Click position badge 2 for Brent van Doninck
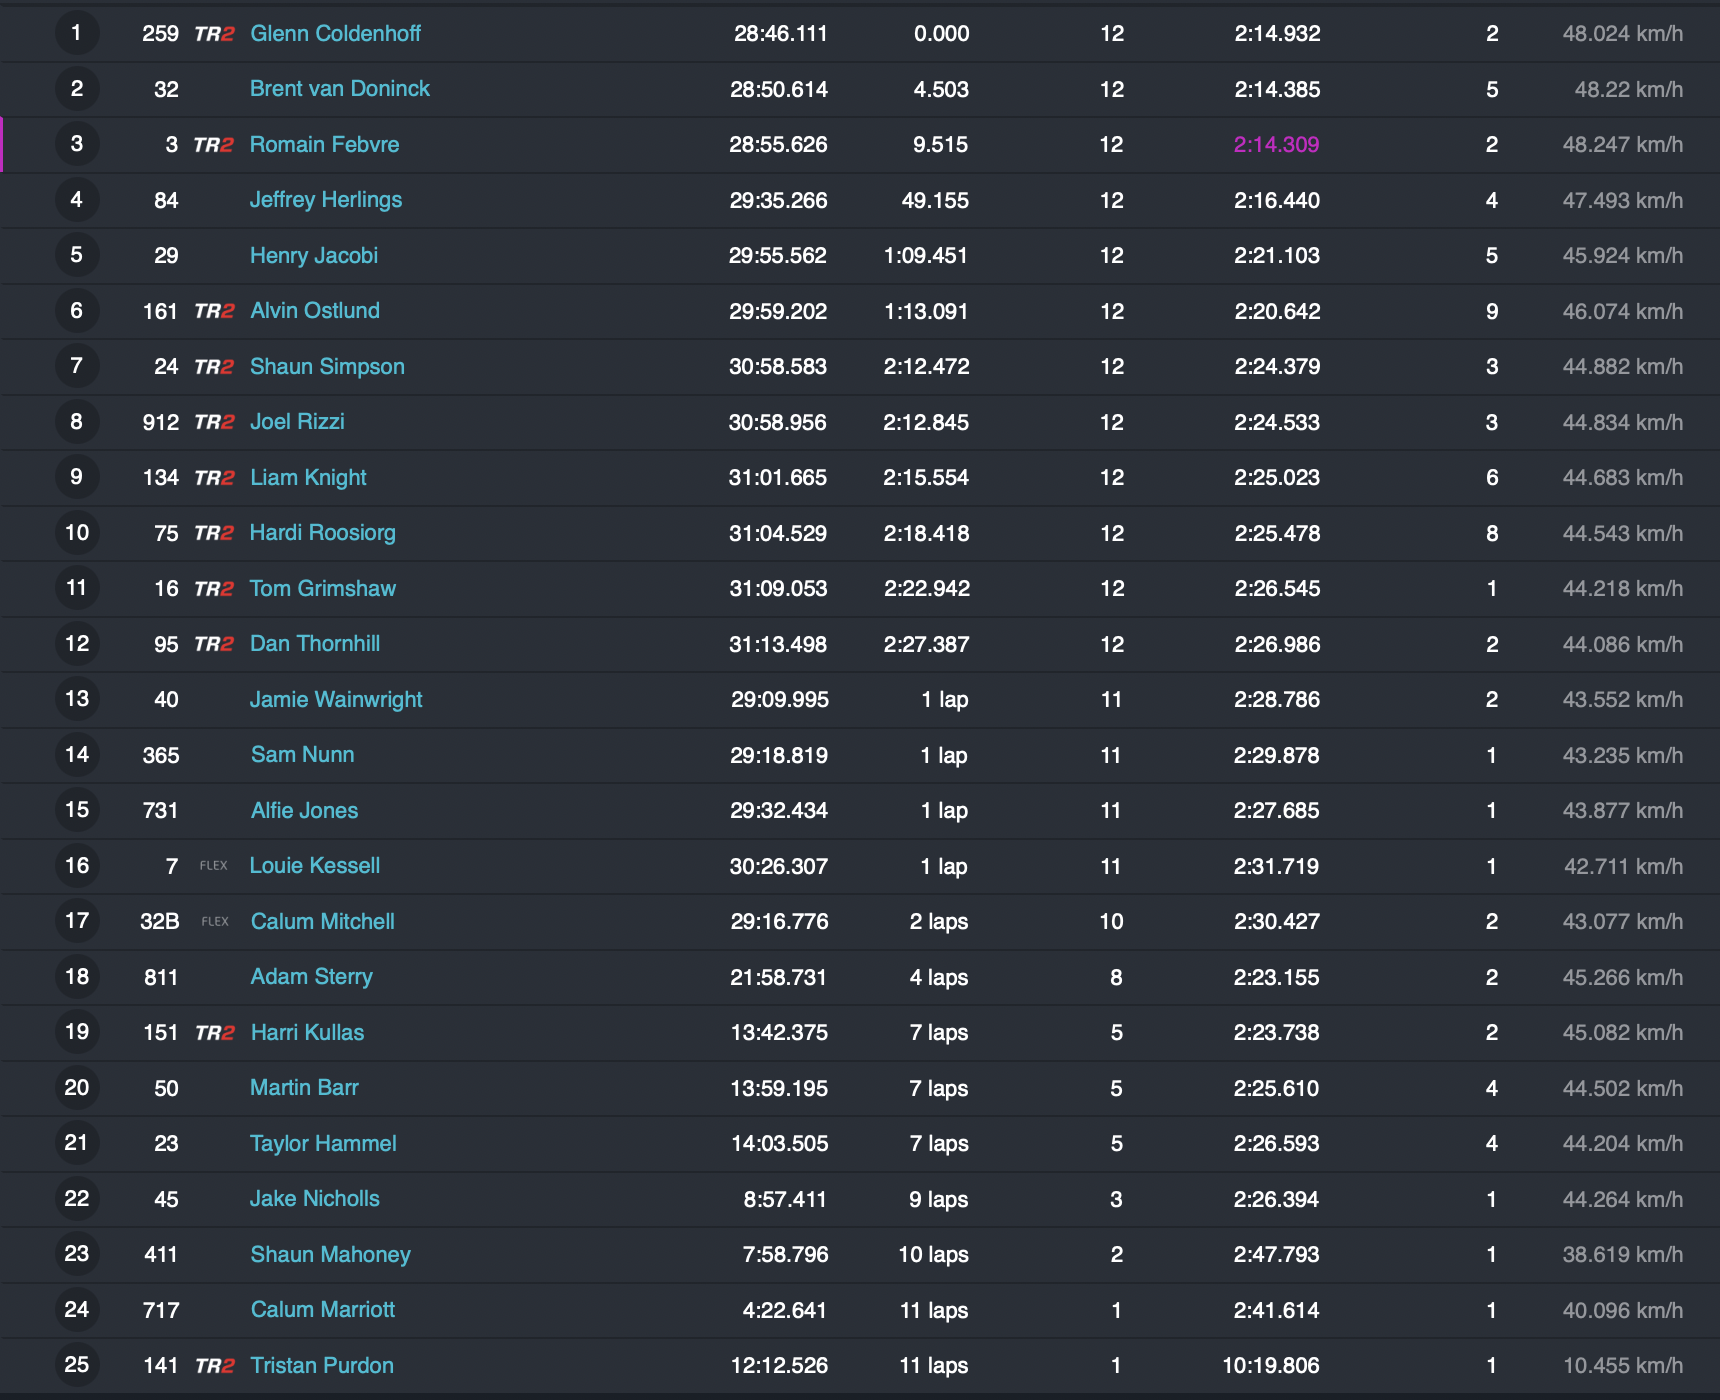1720x1400 pixels. coord(77,89)
